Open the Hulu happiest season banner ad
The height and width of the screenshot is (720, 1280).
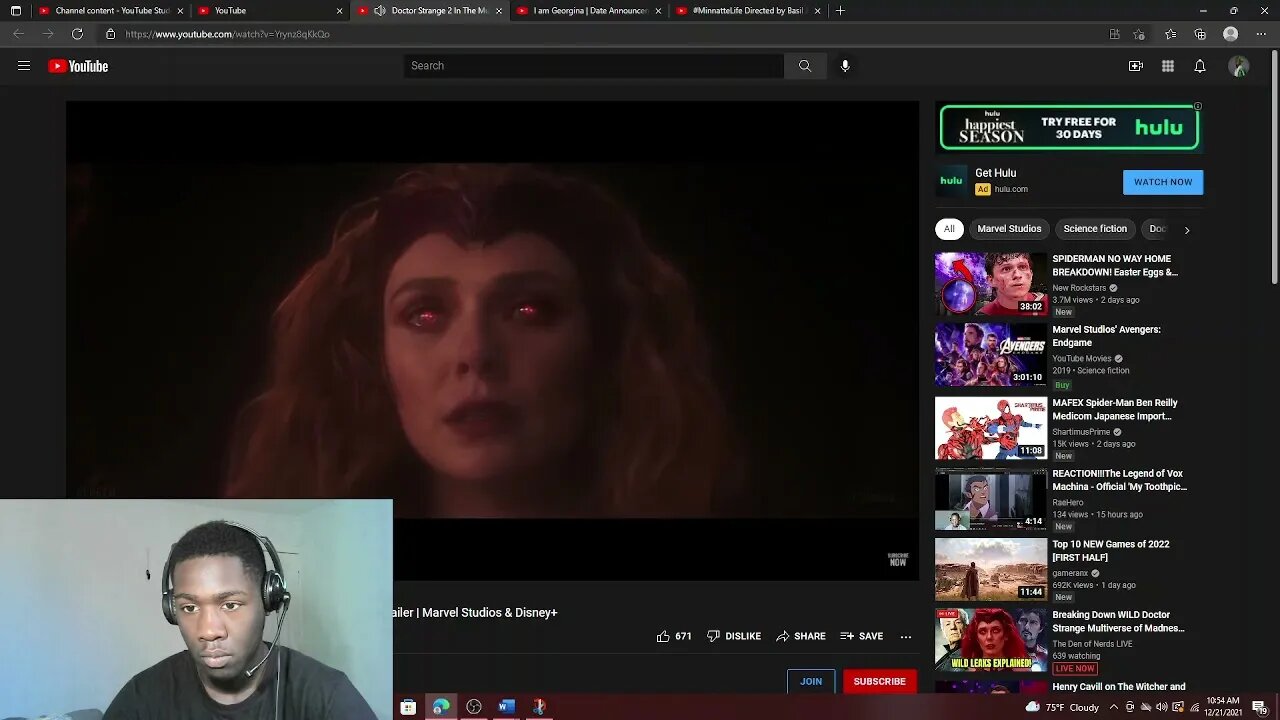tap(1069, 127)
